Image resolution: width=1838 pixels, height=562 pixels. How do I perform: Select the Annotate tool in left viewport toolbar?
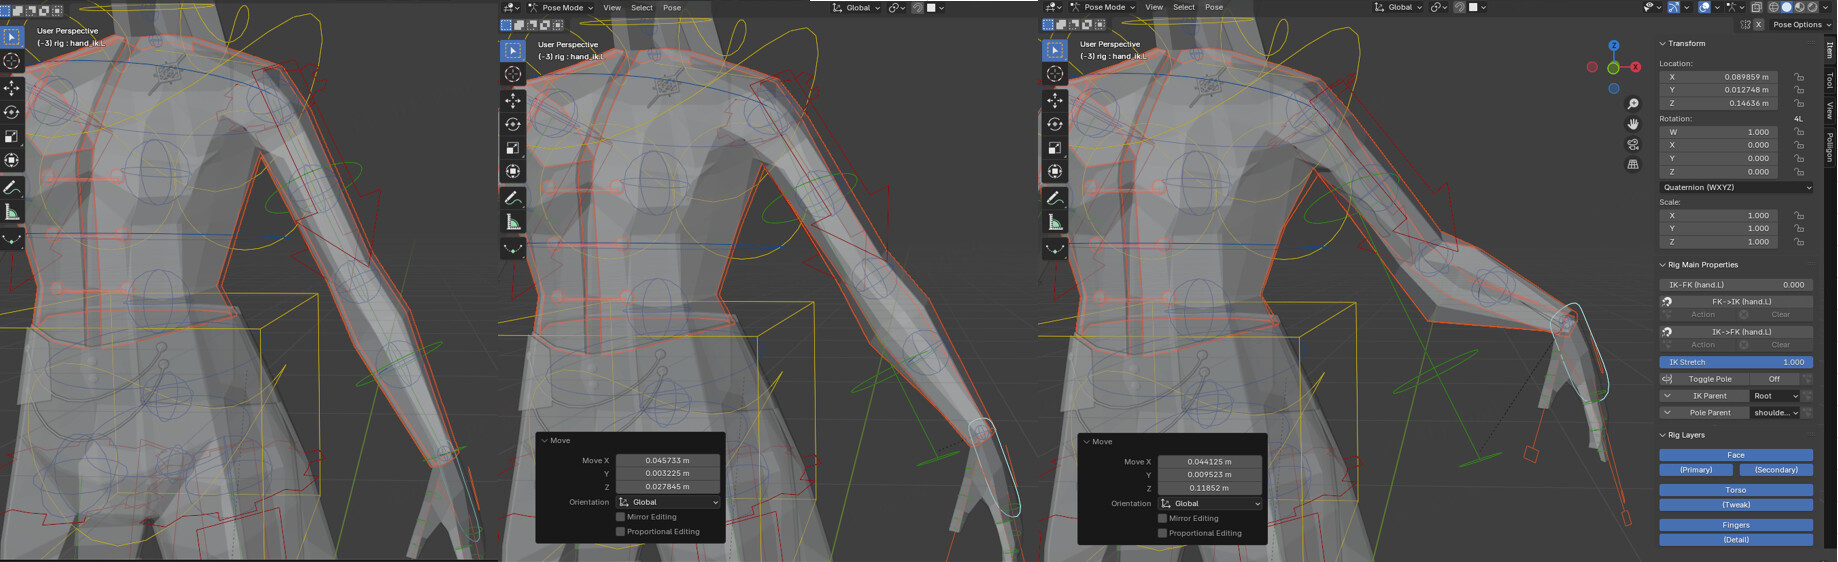(12, 188)
